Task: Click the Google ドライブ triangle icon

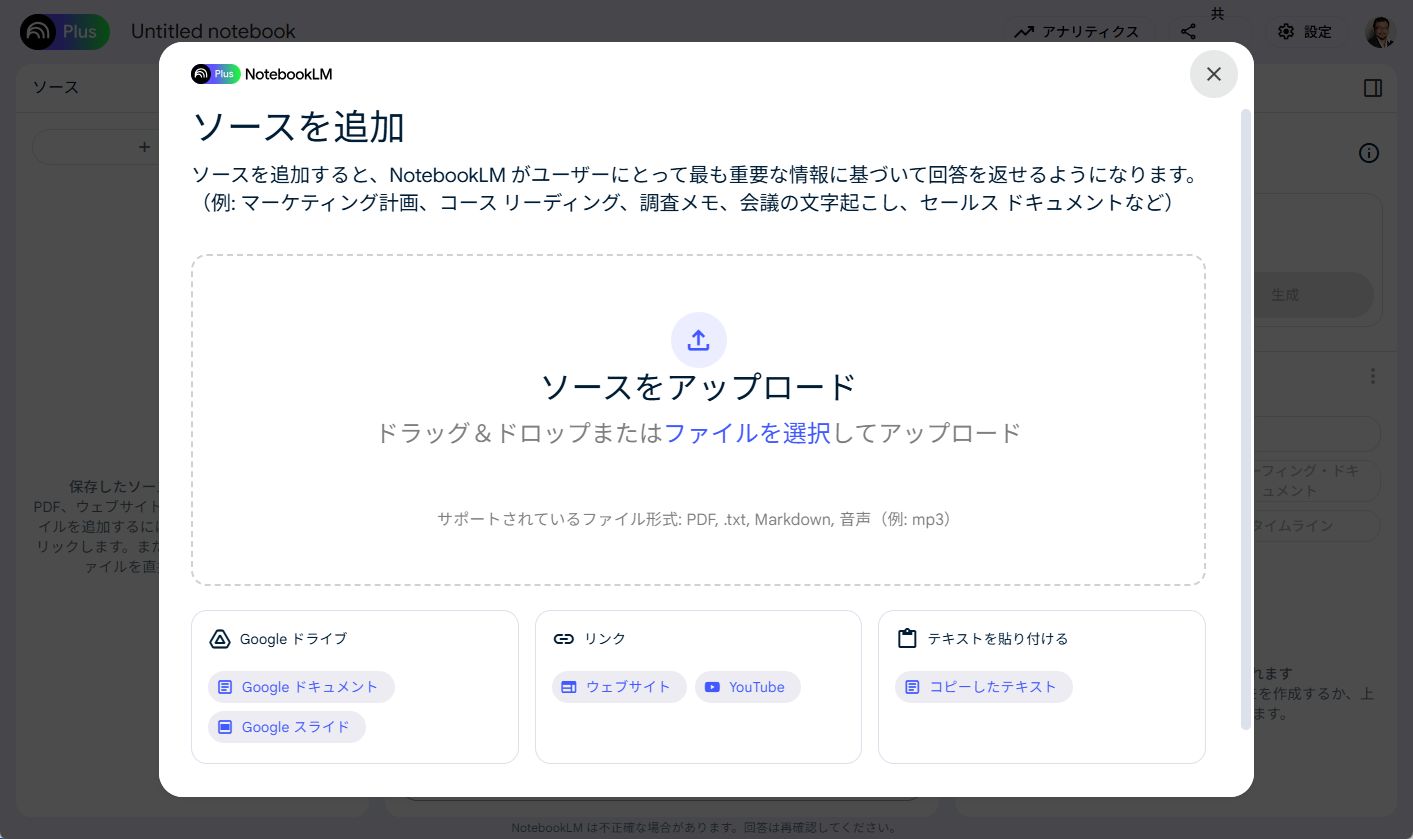Action: point(218,639)
